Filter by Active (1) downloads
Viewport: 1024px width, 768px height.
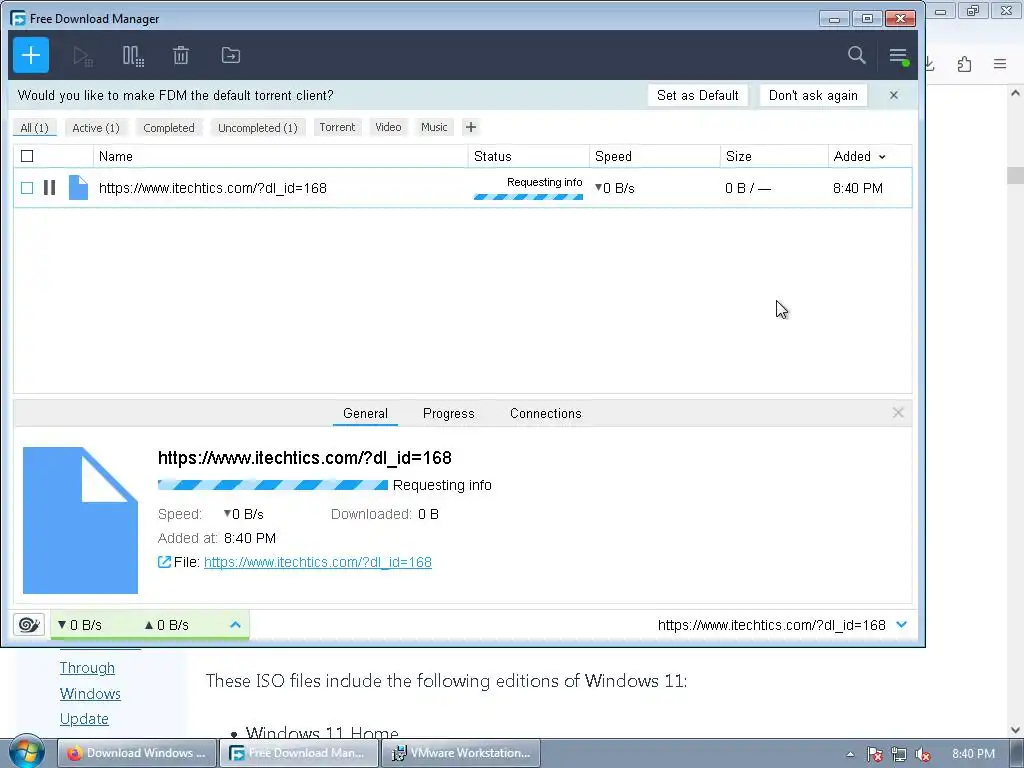tap(96, 127)
